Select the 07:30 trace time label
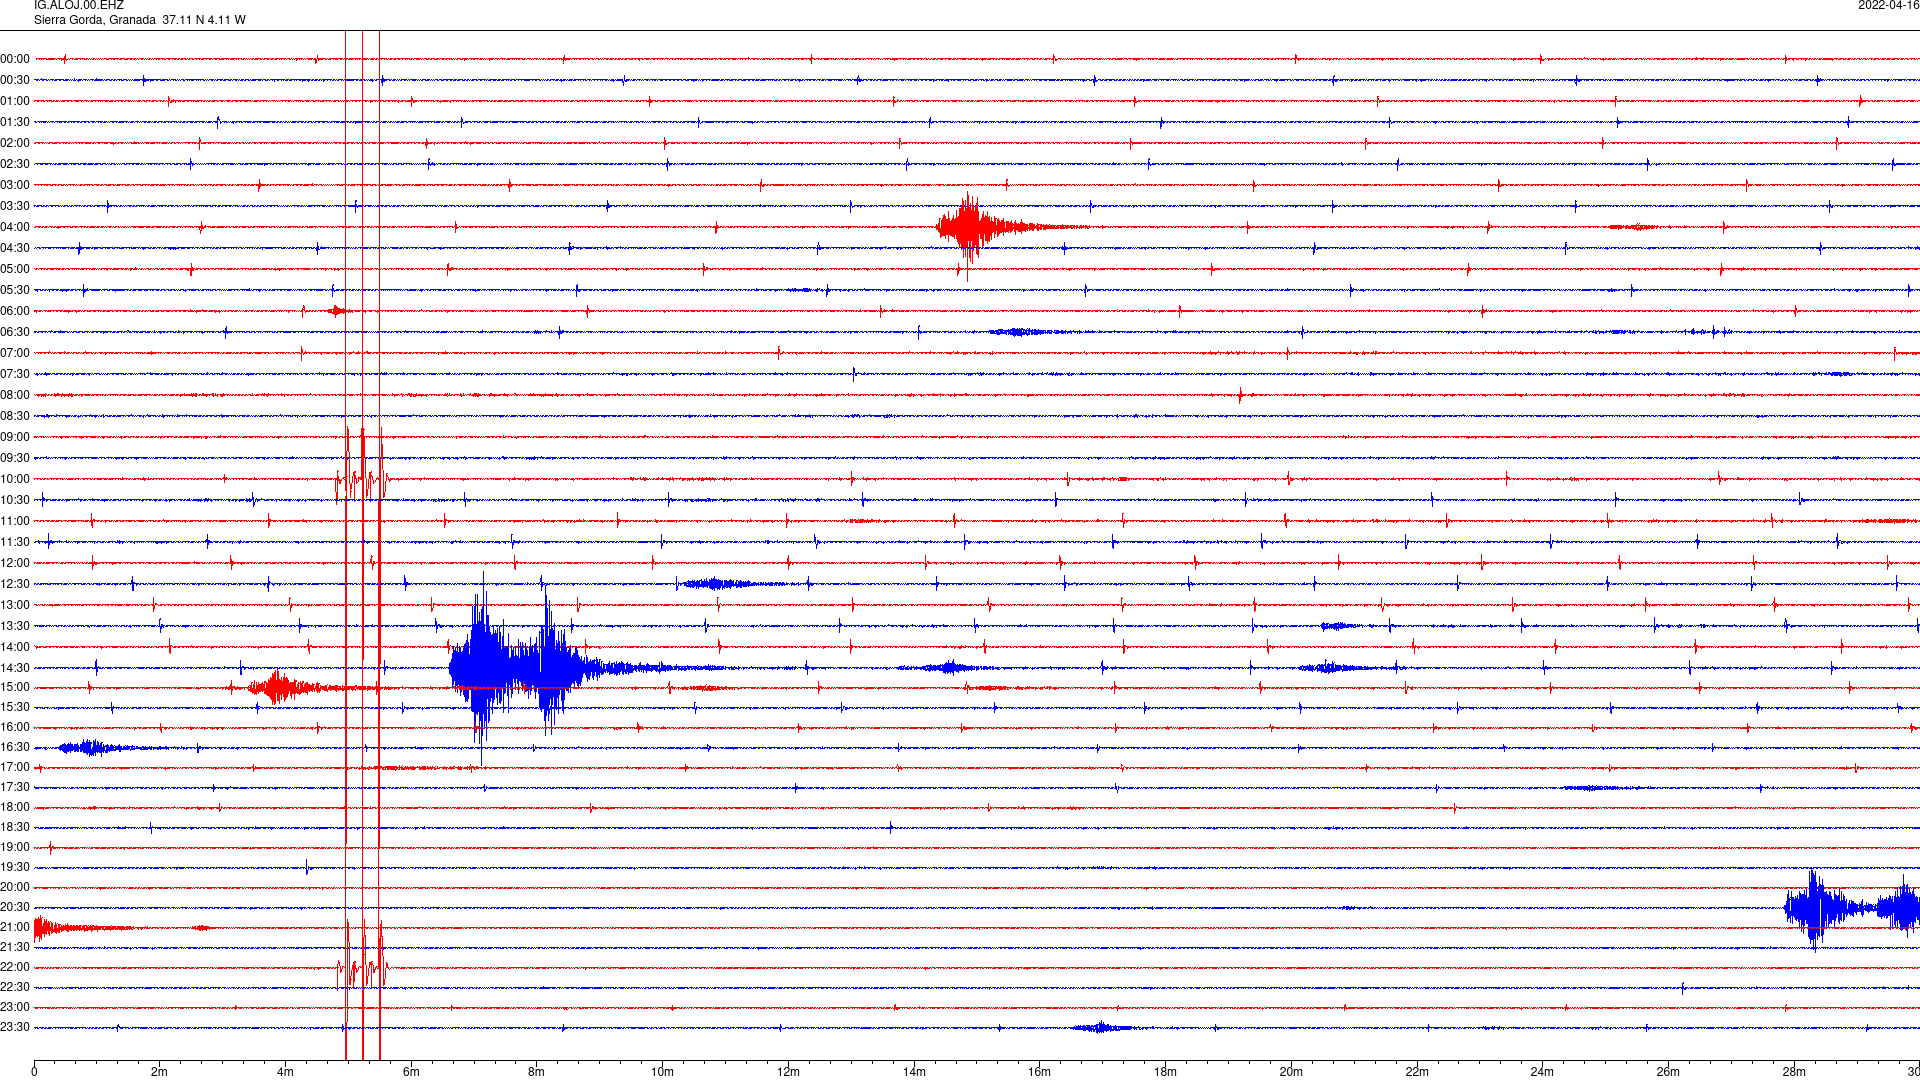The height and width of the screenshot is (1080, 1920). (15, 374)
